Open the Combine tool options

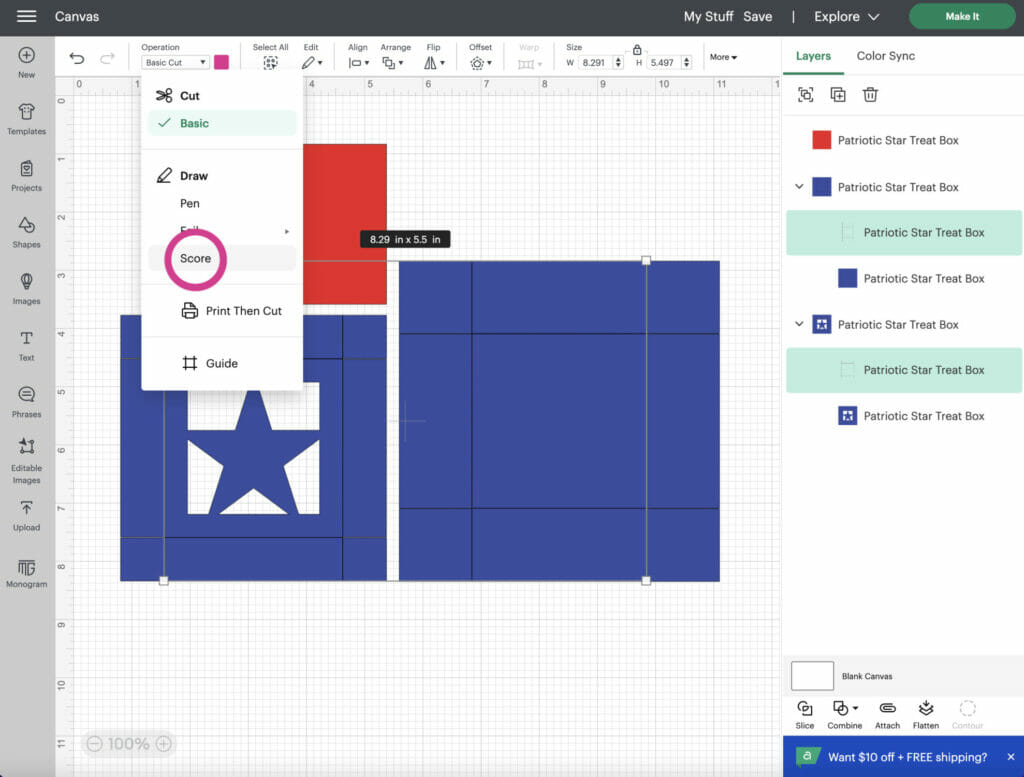(844, 713)
